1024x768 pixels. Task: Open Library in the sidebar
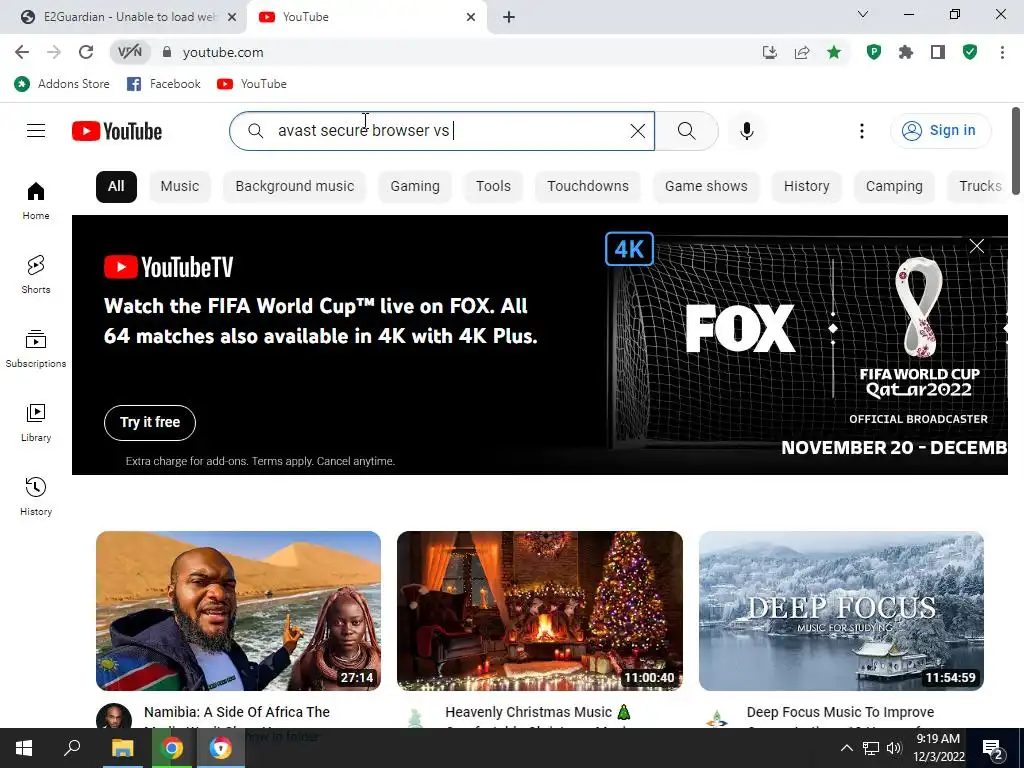coord(36,423)
